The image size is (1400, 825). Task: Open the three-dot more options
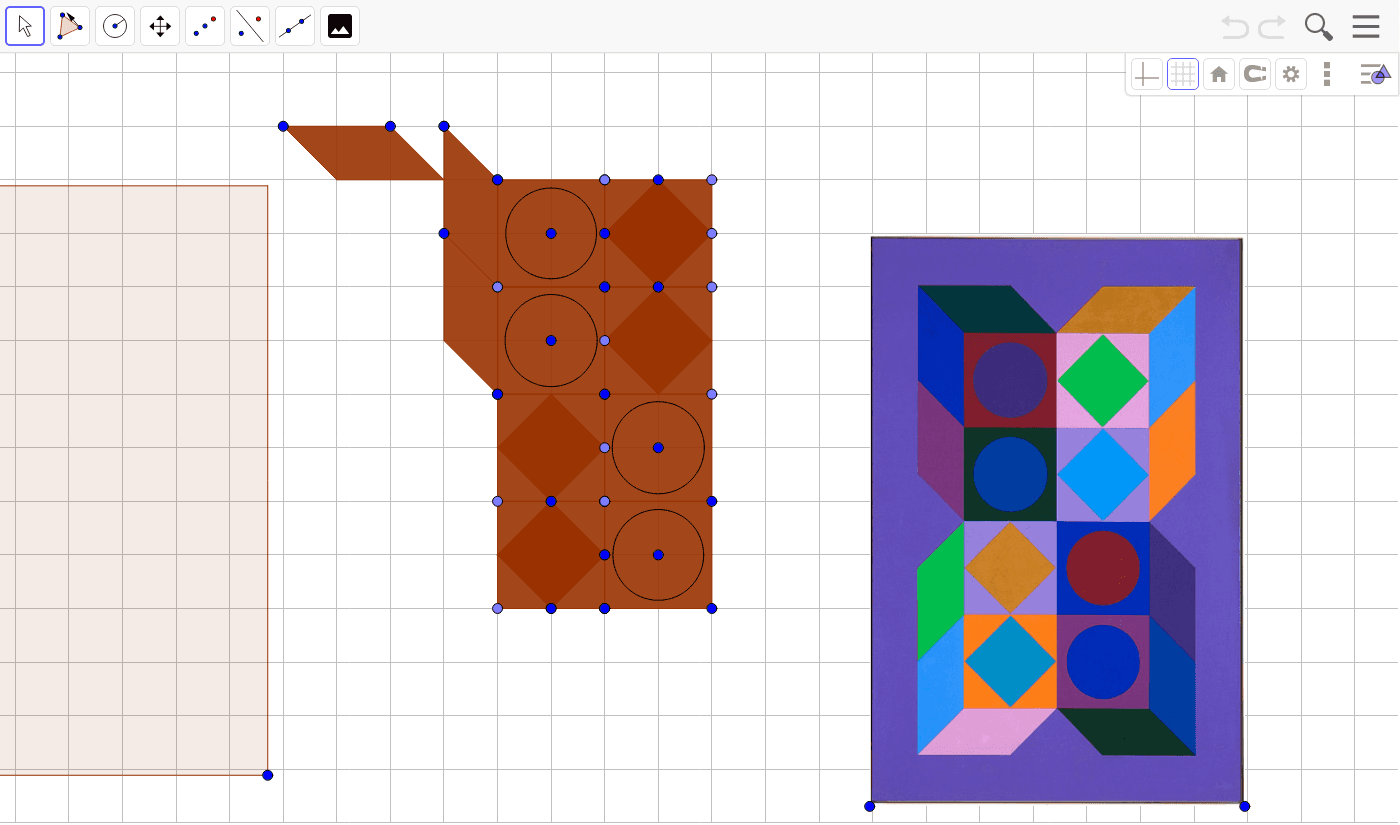[x=1327, y=74]
